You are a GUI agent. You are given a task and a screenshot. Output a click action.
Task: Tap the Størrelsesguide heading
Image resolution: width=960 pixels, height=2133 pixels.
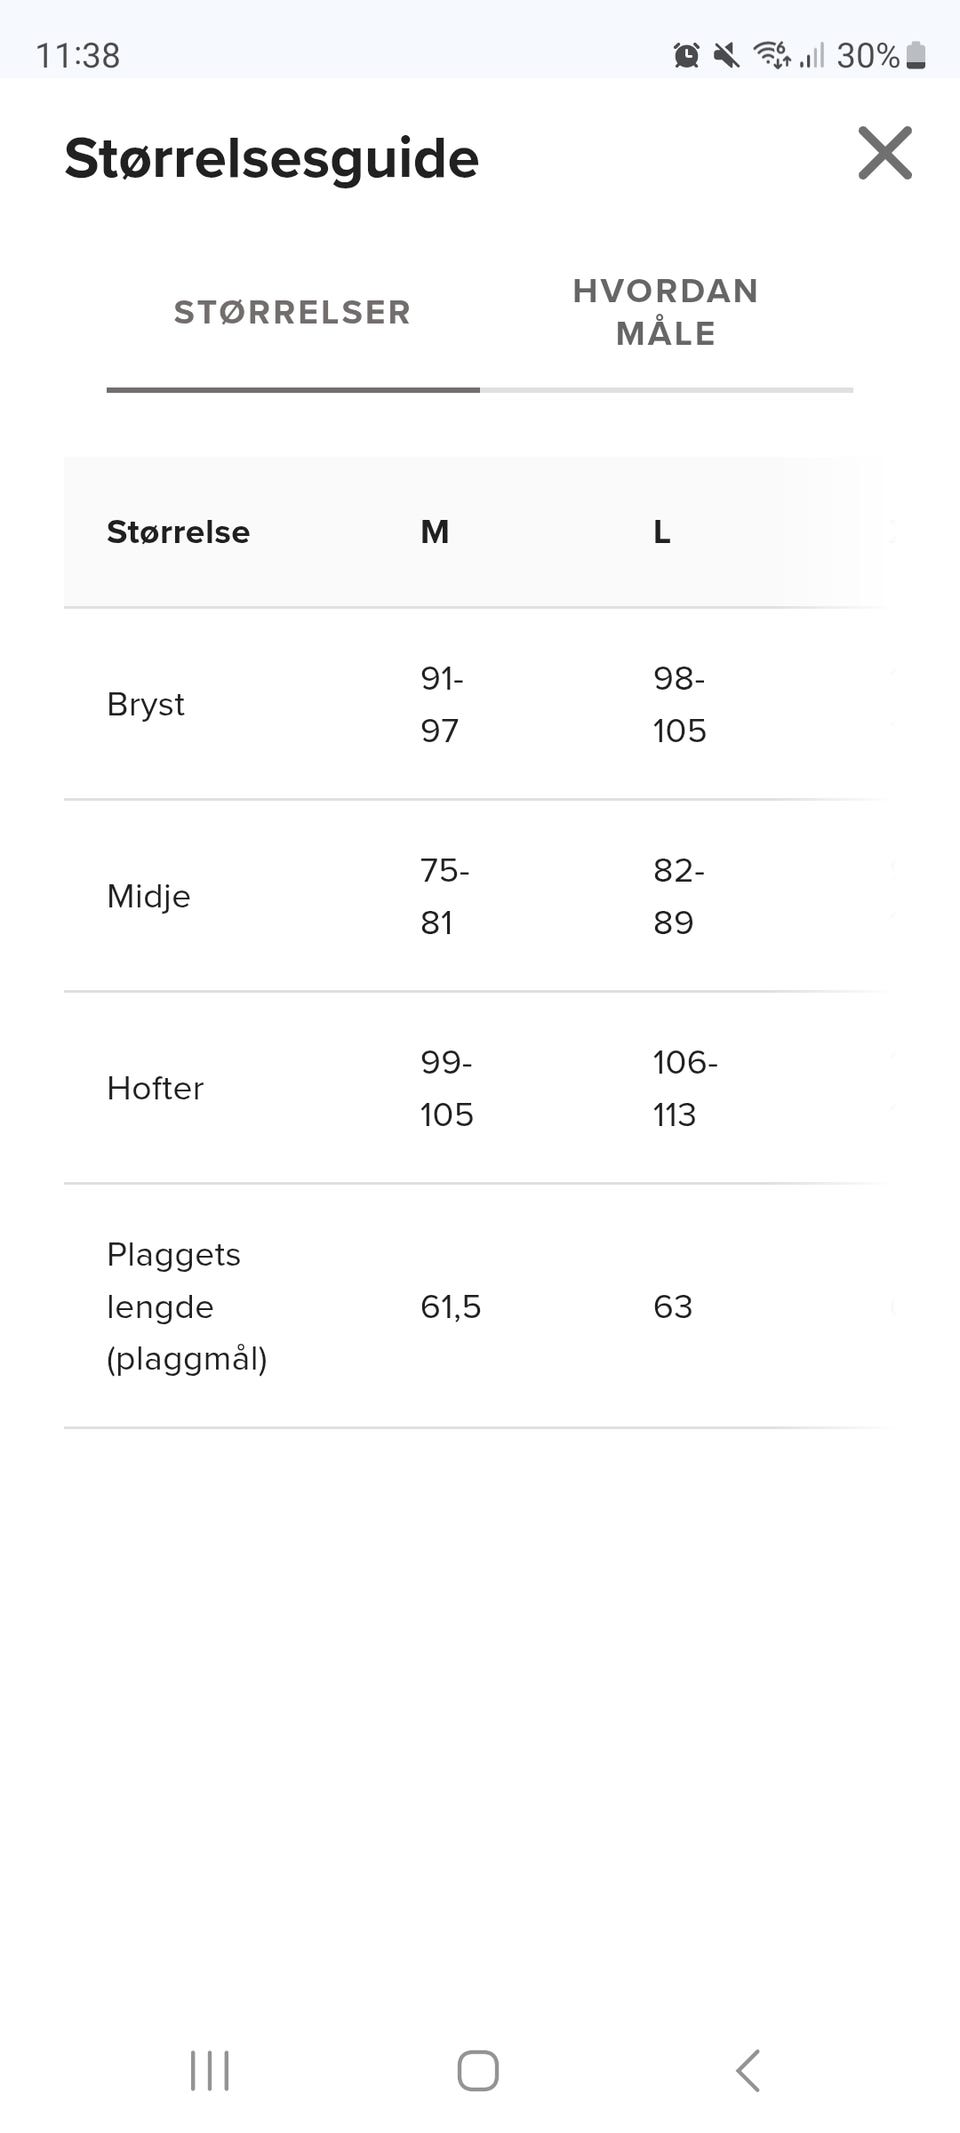272,158
